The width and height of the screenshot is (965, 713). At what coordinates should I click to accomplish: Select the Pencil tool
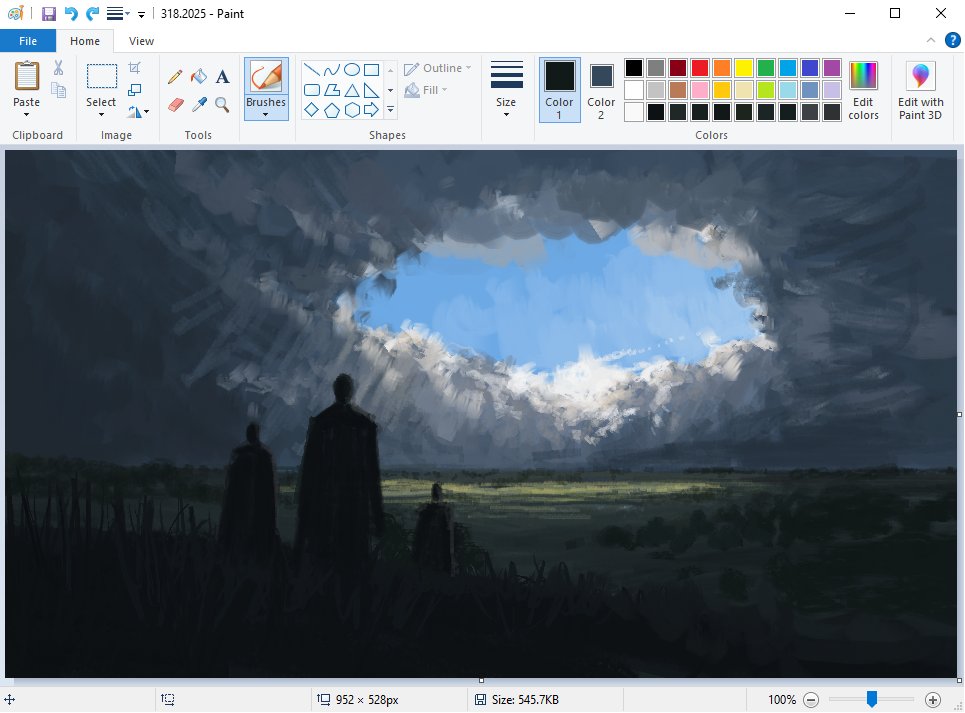click(x=175, y=76)
